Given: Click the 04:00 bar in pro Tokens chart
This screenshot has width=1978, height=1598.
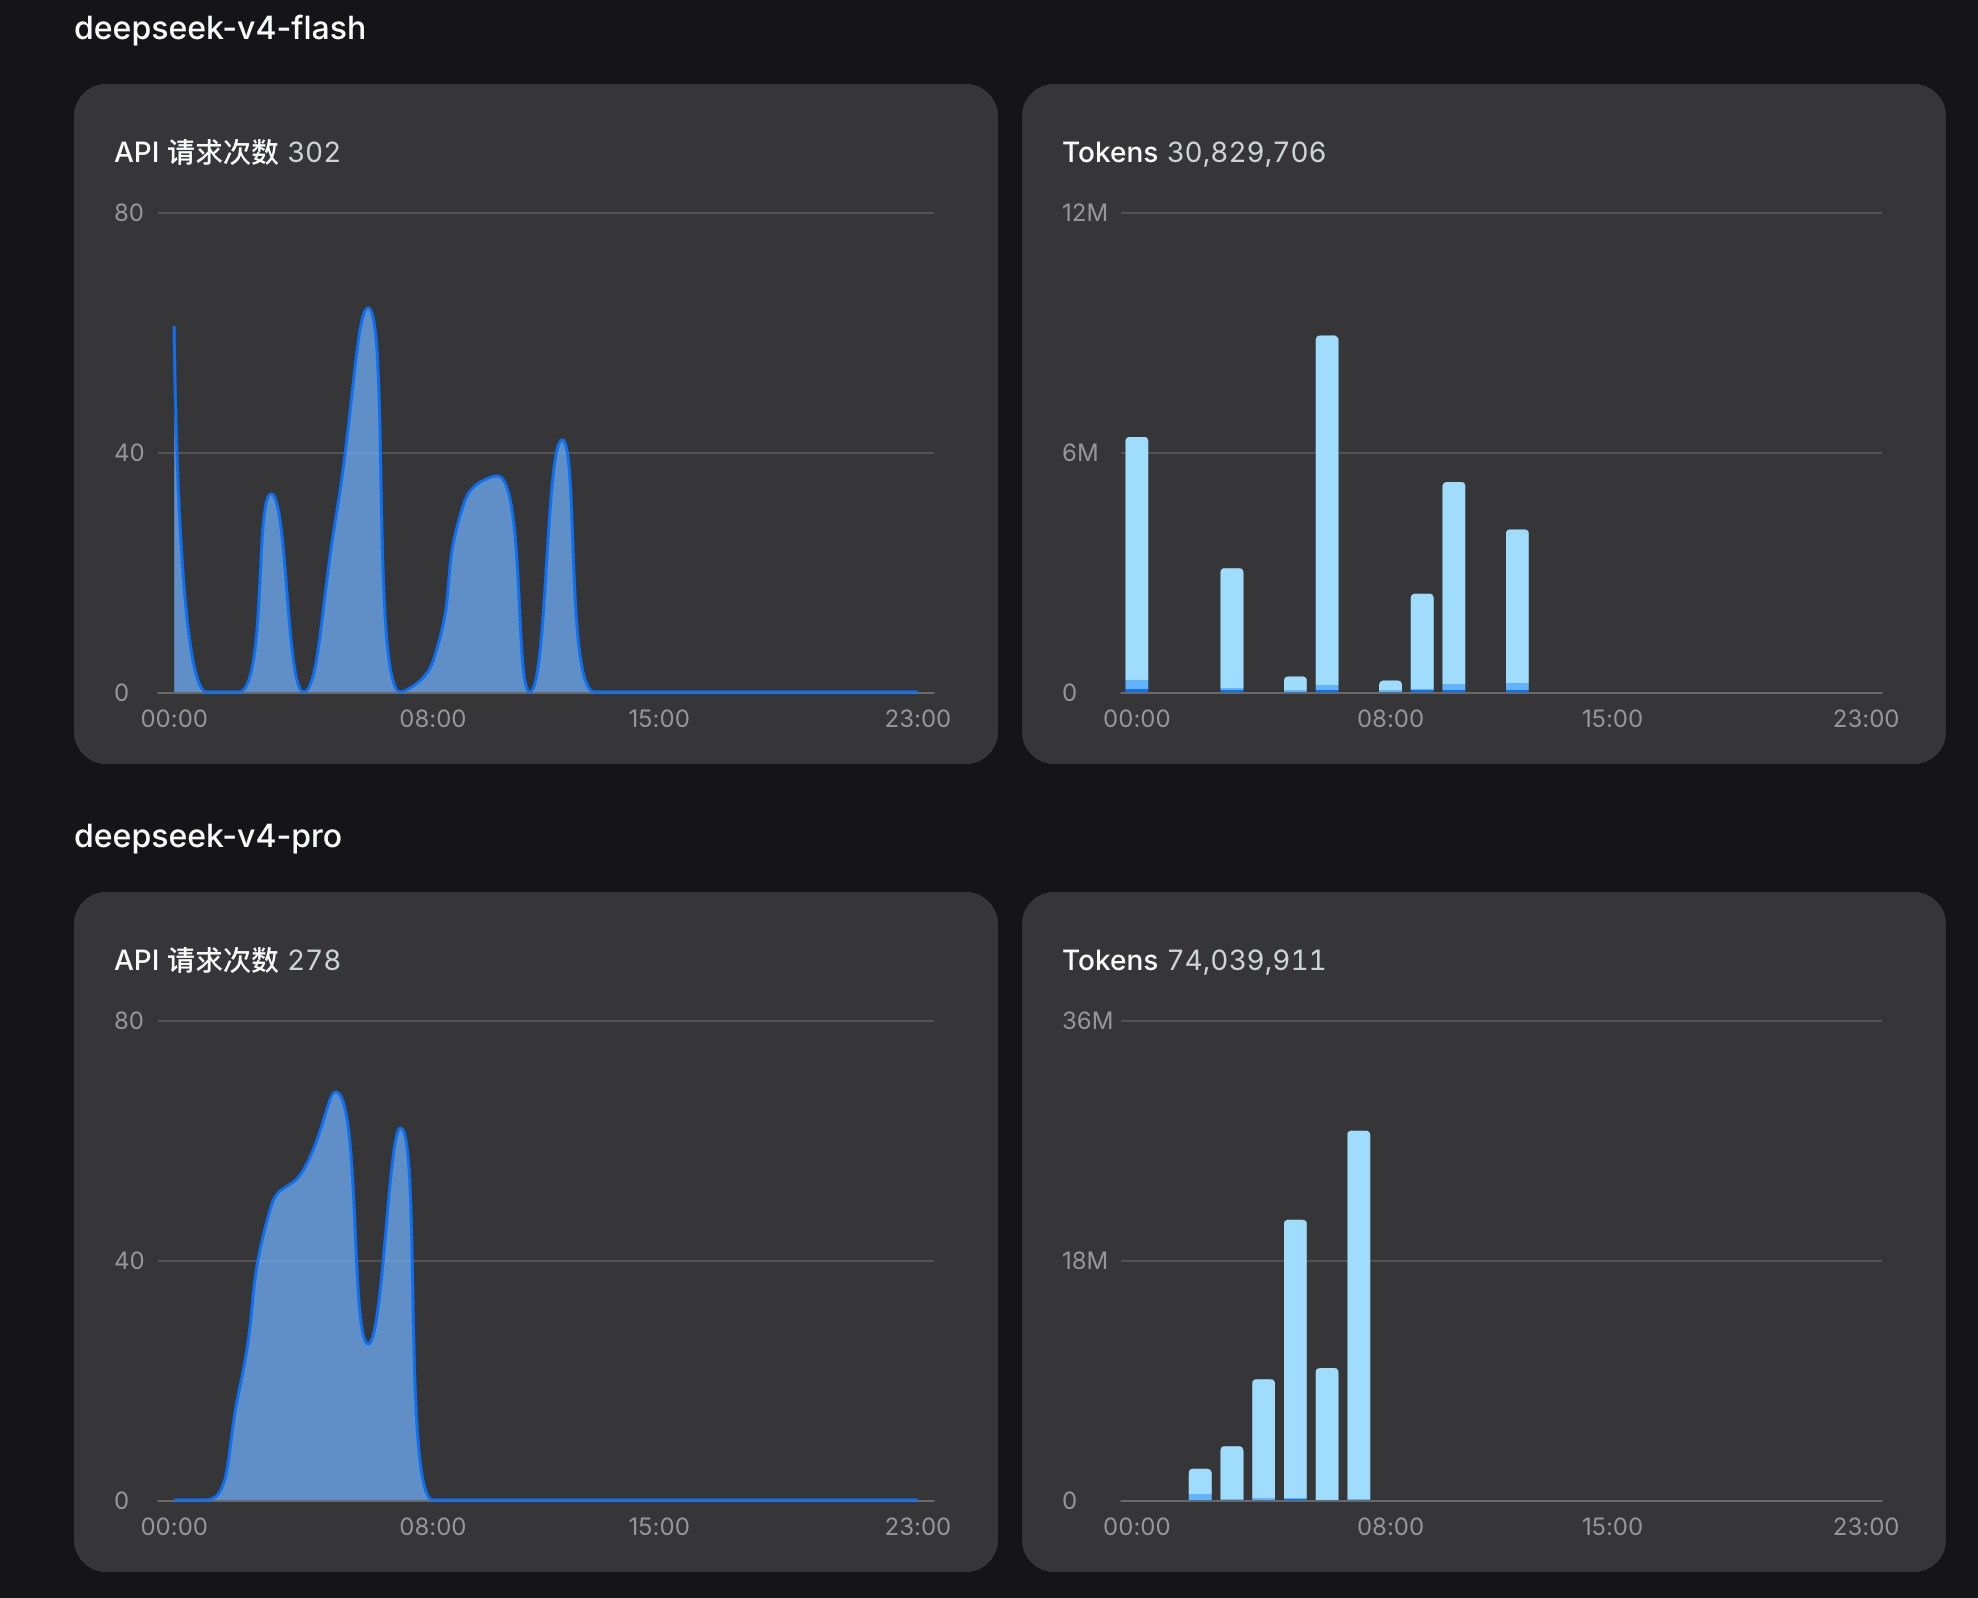Looking at the screenshot, I should click(1264, 1440).
